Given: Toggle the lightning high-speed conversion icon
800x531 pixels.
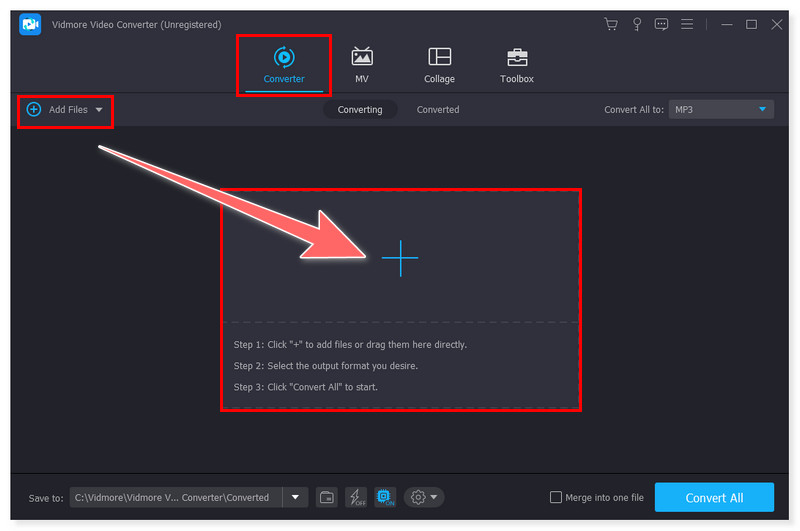Looking at the screenshot, I should pos(355,497).
